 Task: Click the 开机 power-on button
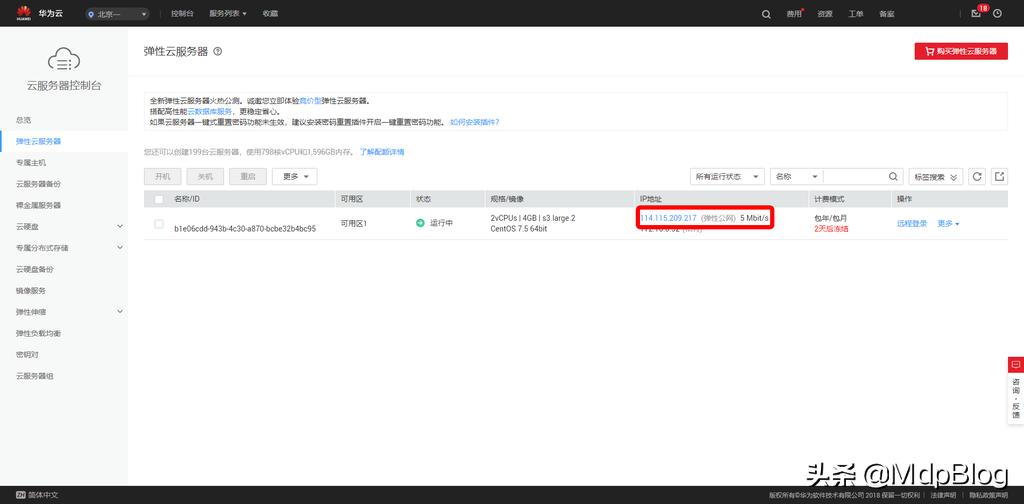(163, 176)
